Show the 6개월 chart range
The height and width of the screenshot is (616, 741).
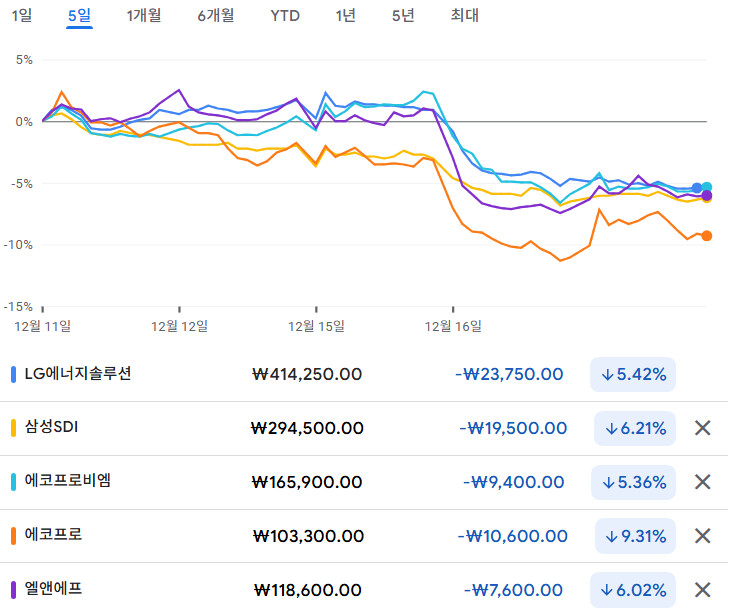coord(216,15)
